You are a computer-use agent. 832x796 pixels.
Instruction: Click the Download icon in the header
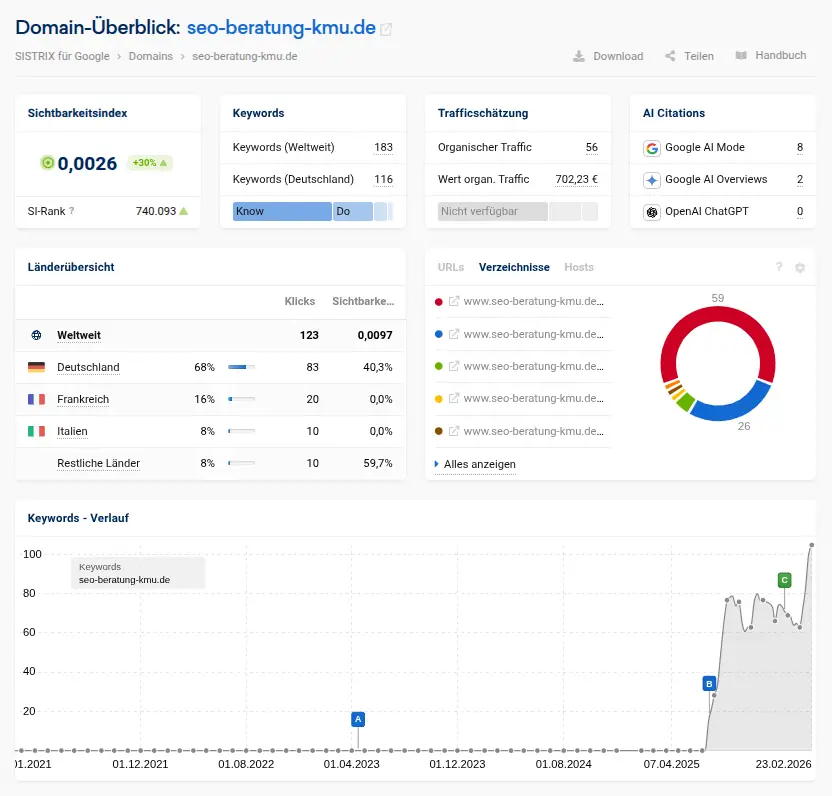(x=579, y=56)
